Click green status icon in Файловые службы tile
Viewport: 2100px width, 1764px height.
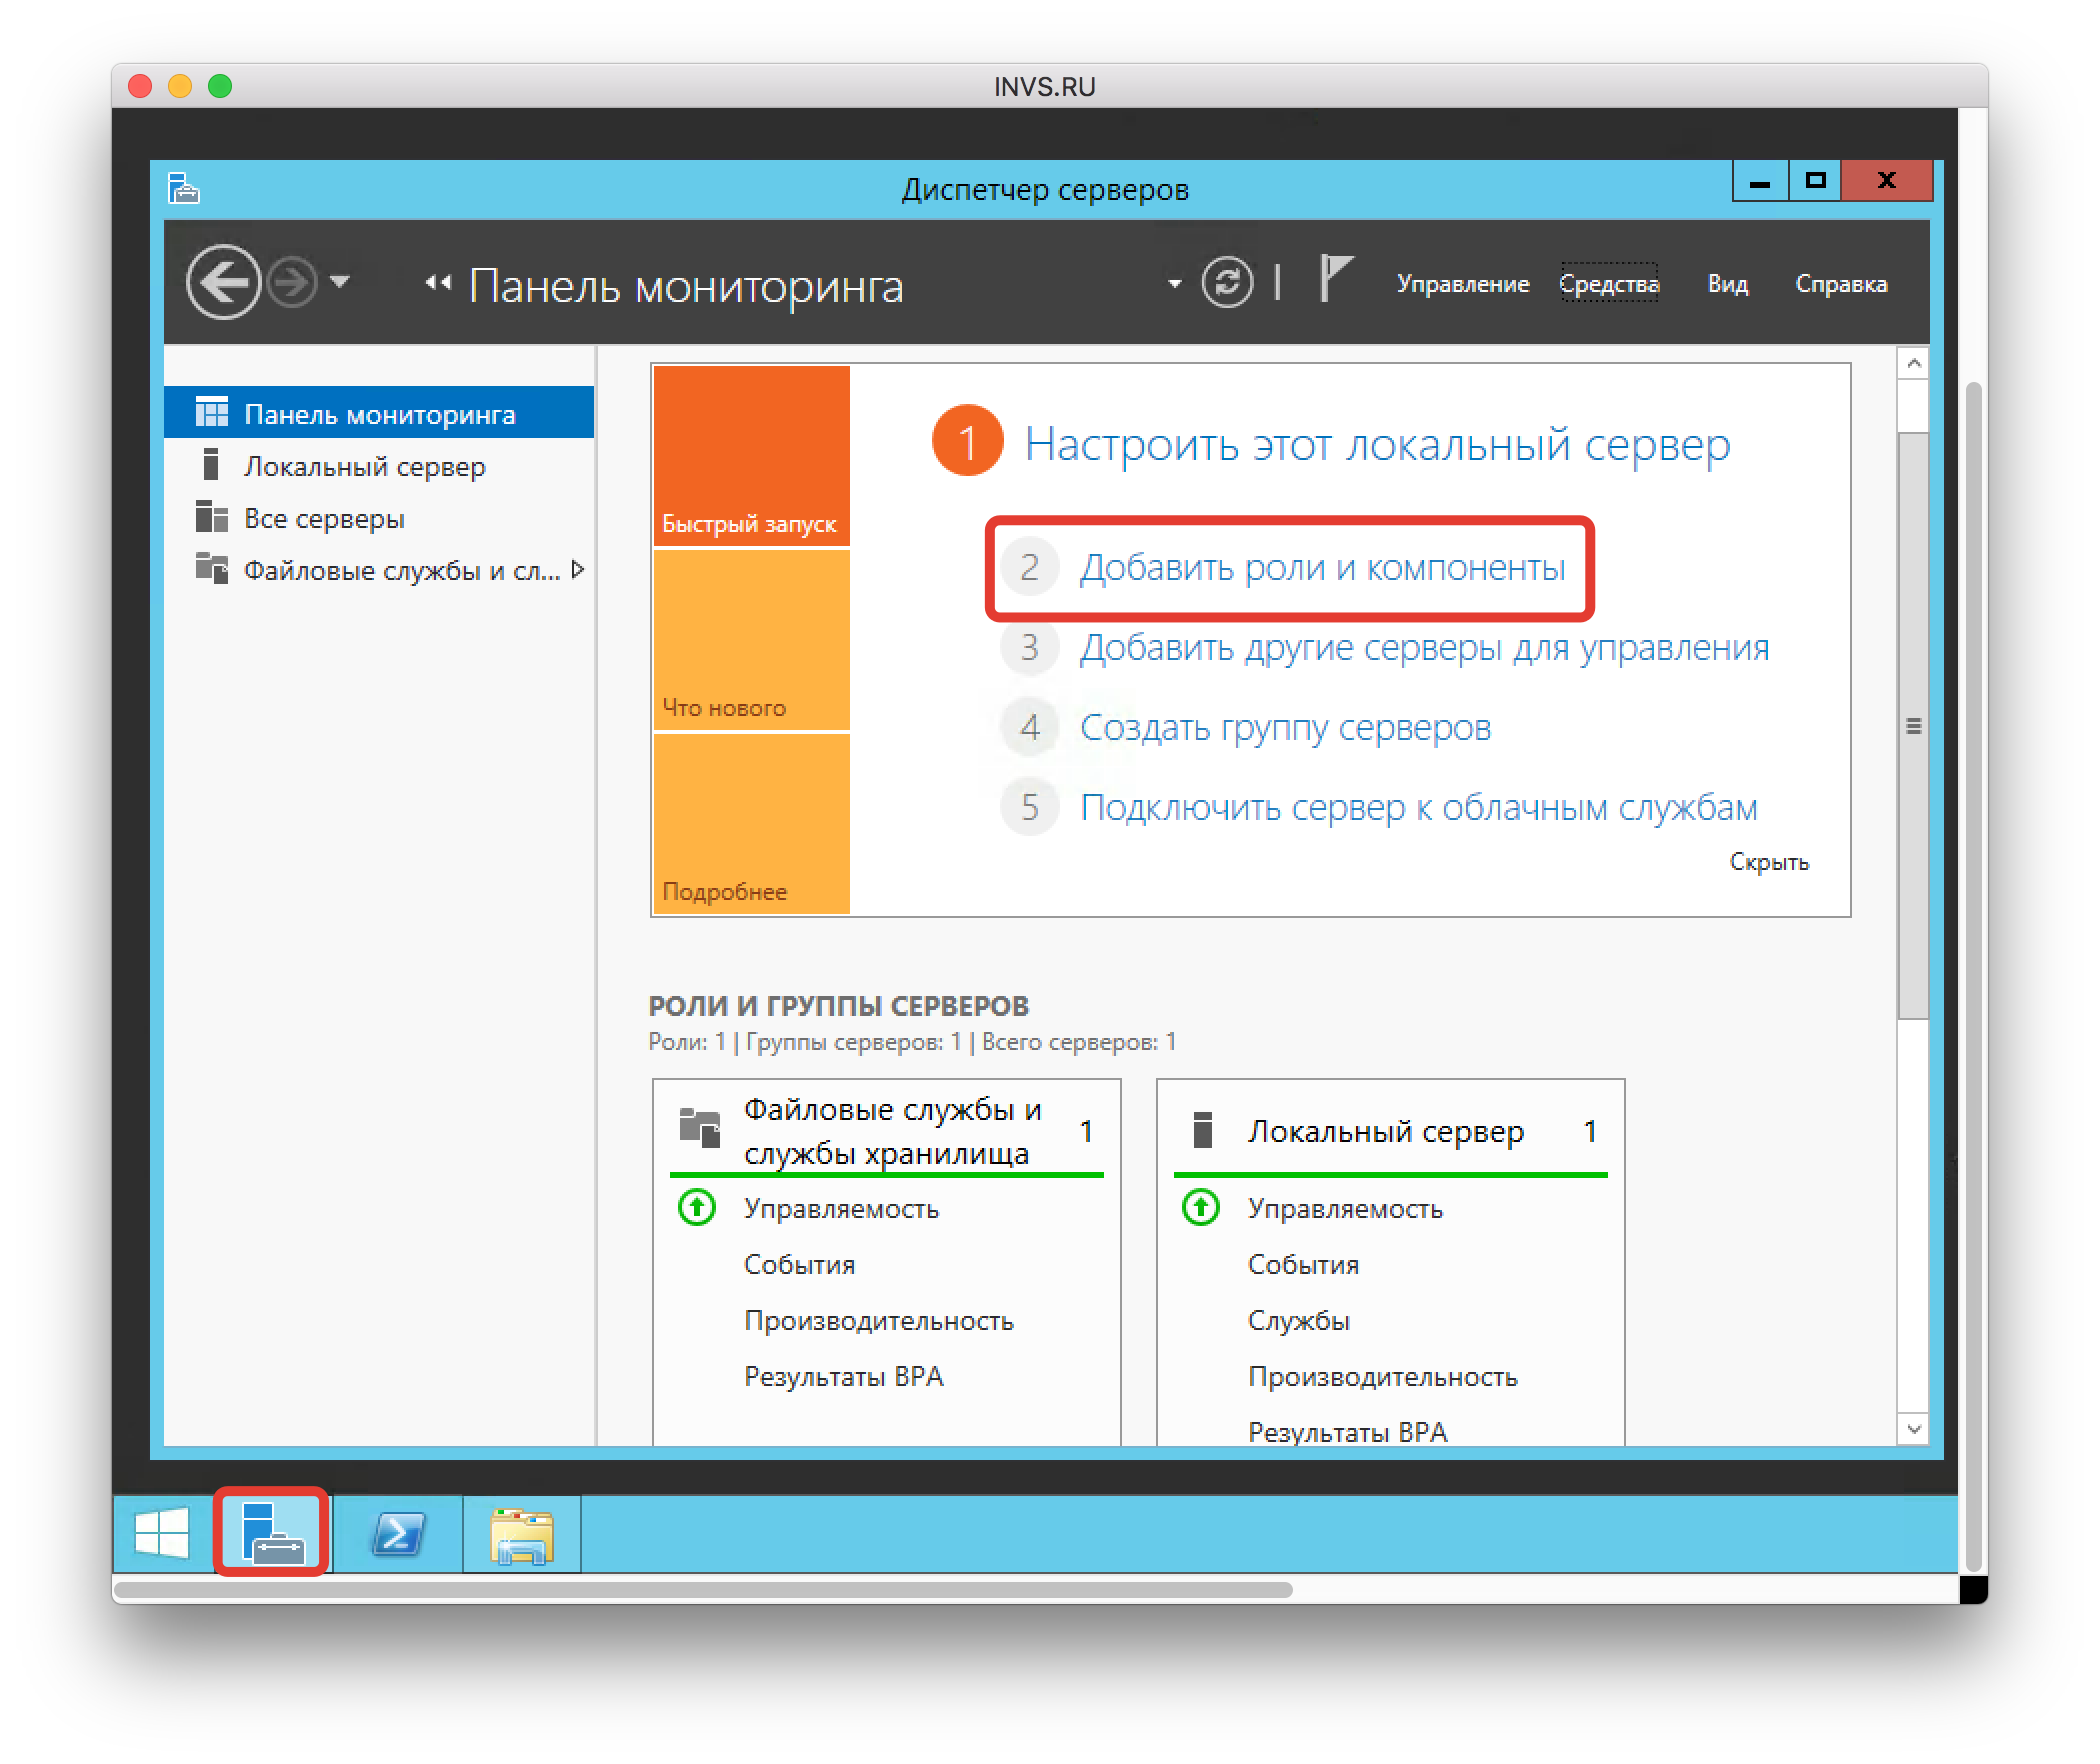pos(697,1207)
